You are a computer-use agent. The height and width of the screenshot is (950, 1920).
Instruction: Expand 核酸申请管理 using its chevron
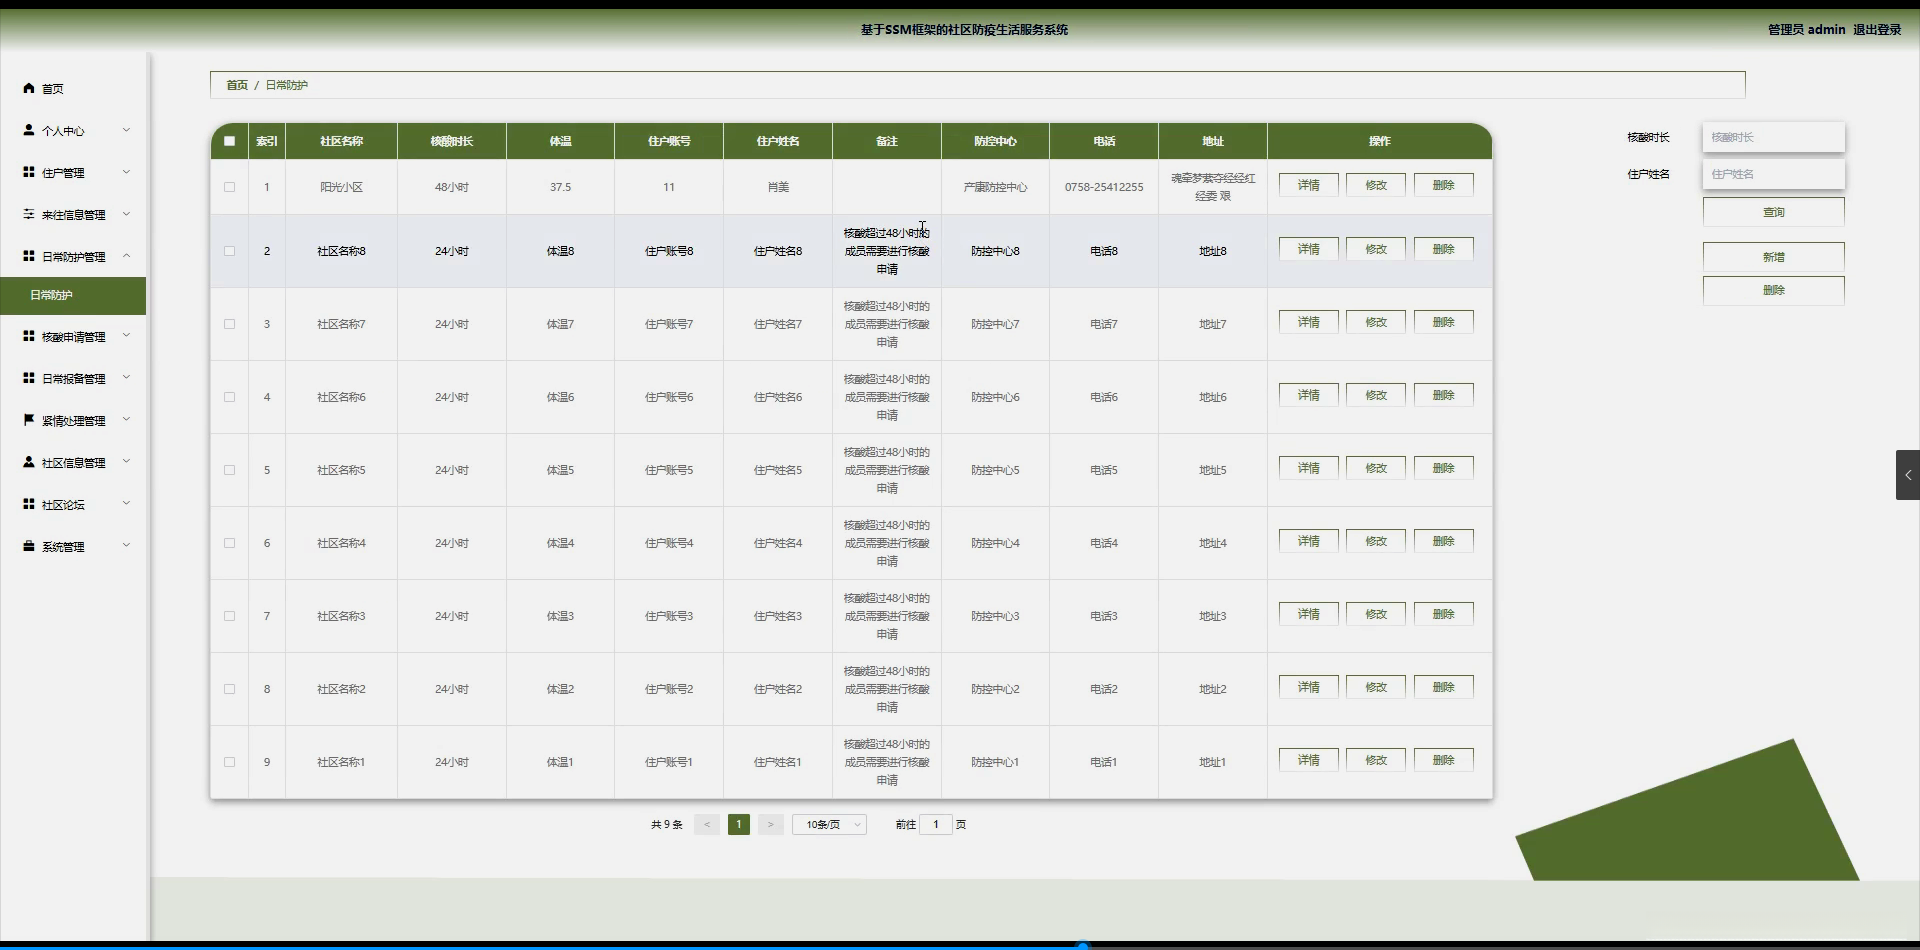[126, 336]
